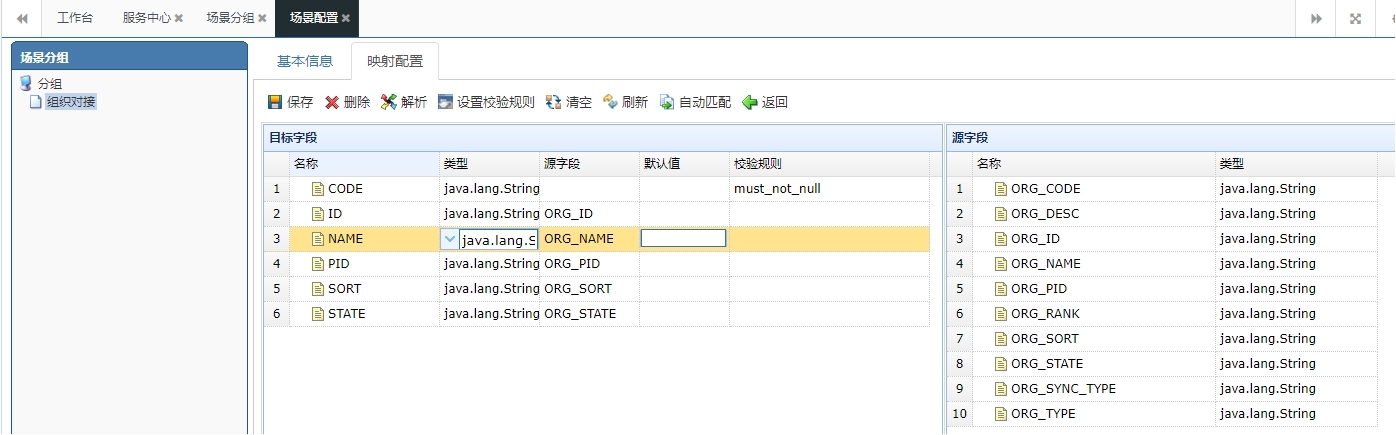Select the NAME target field icon

(x=318, y=239)
